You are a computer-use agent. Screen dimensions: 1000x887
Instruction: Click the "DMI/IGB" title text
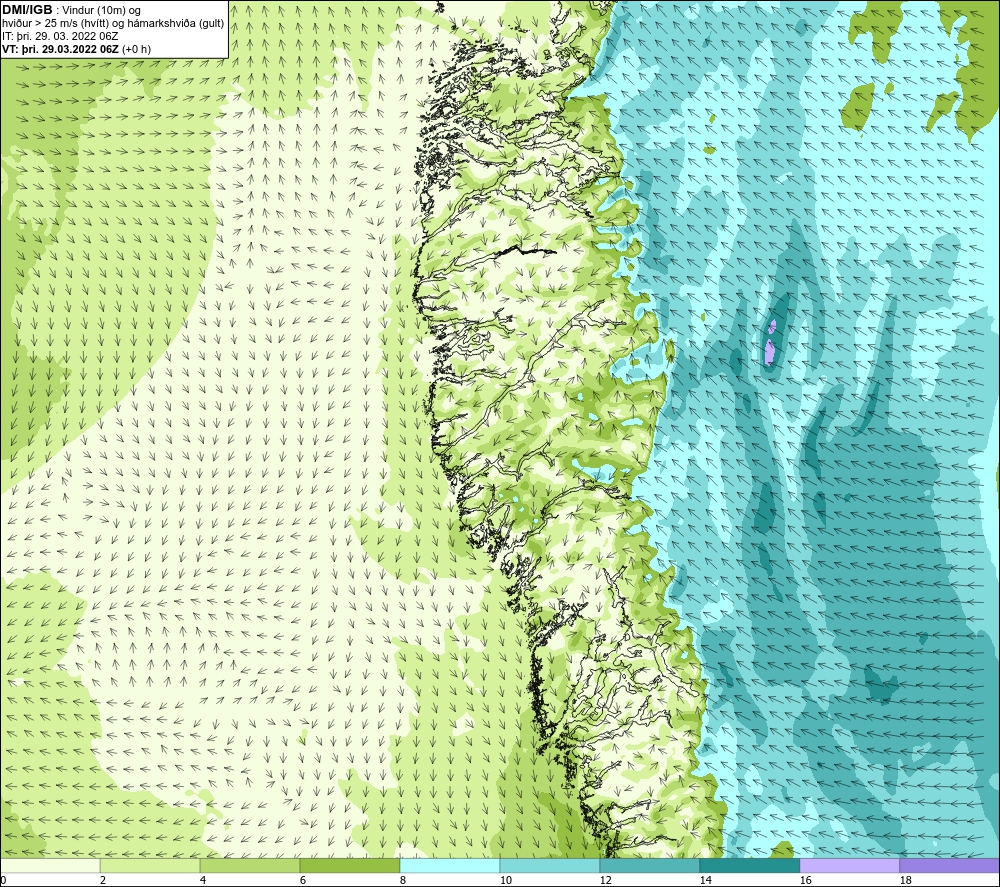[x=27, y=10]
